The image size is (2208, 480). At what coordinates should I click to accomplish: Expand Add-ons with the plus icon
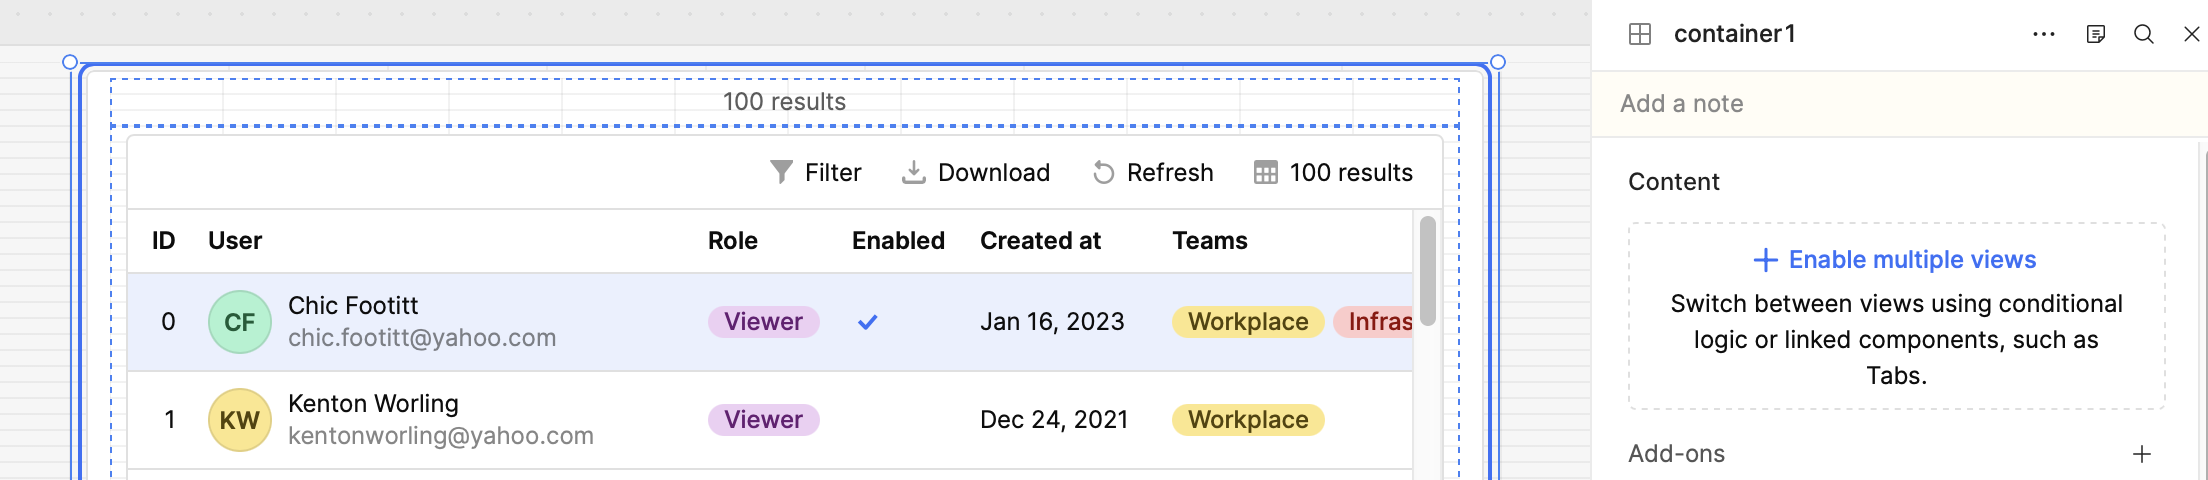2142,454
